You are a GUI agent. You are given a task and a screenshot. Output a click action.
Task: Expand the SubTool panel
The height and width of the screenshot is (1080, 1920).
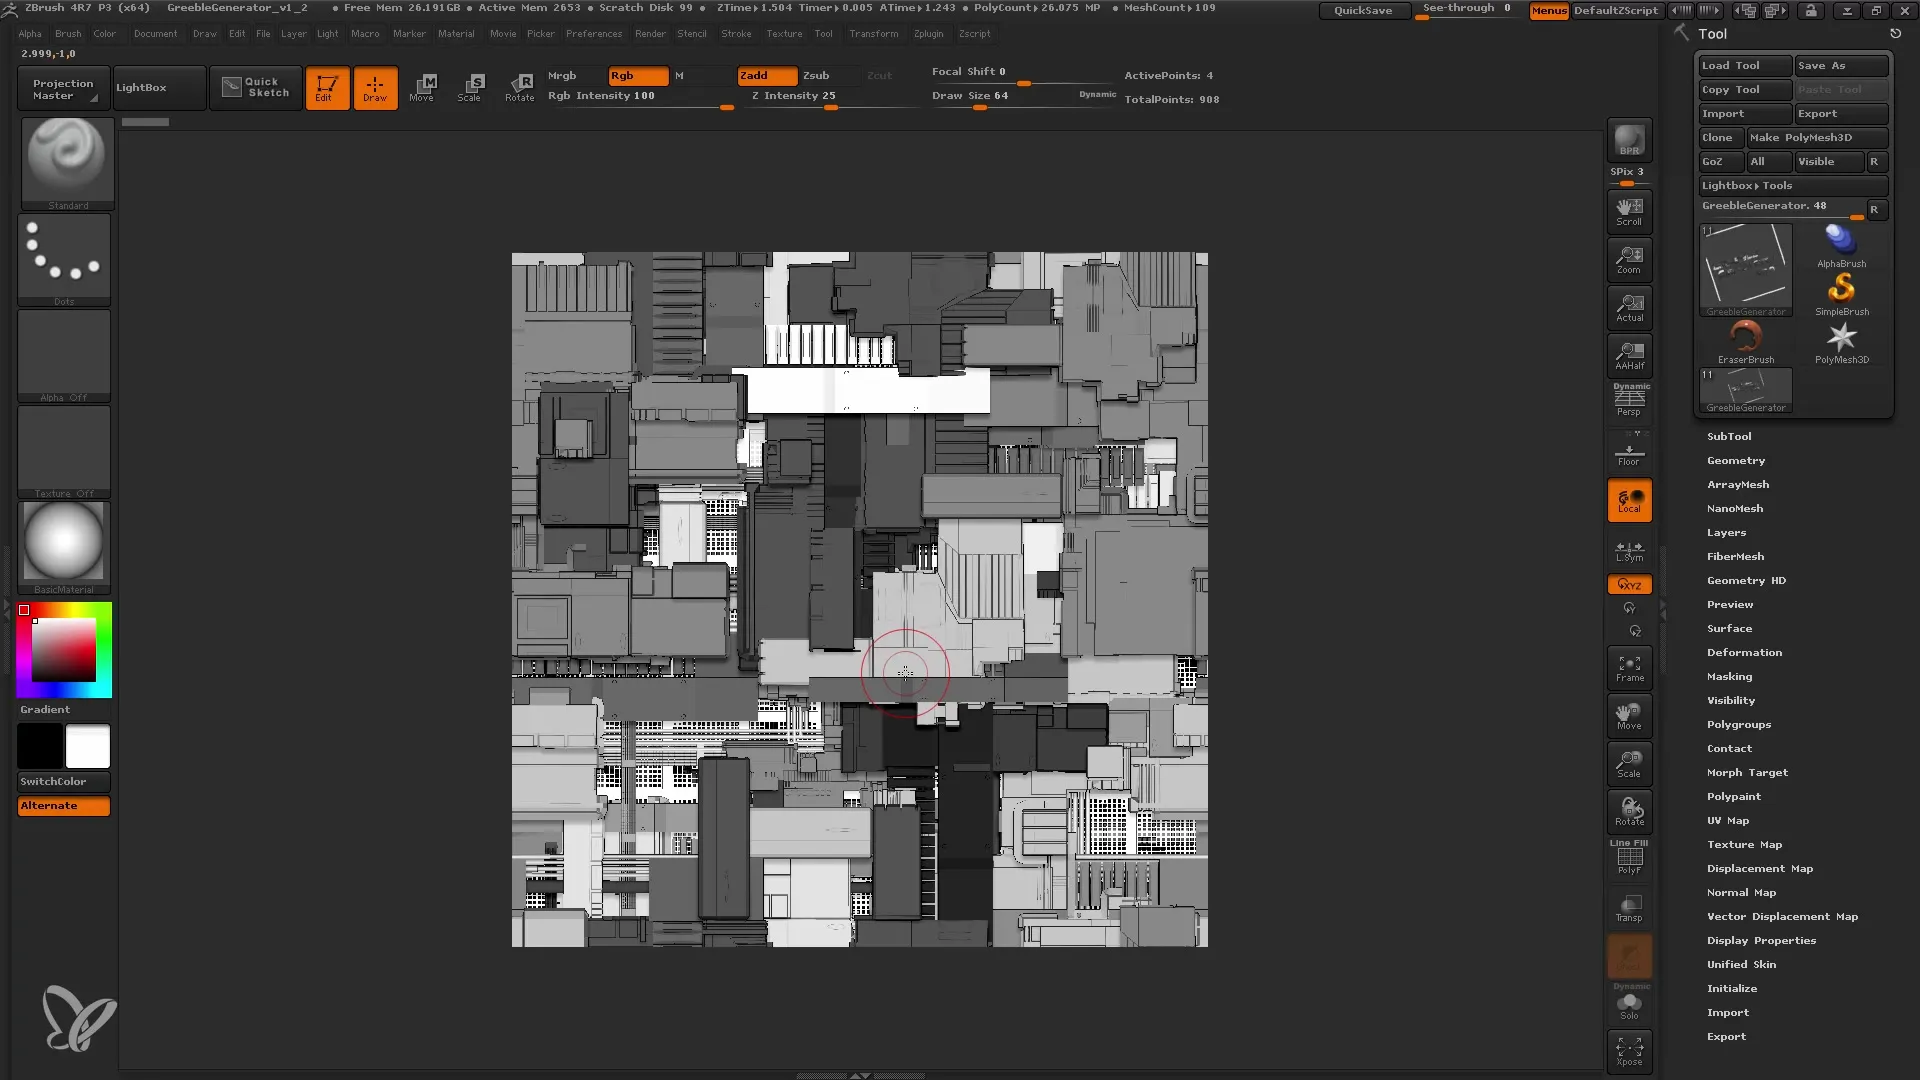(1729, 435)
